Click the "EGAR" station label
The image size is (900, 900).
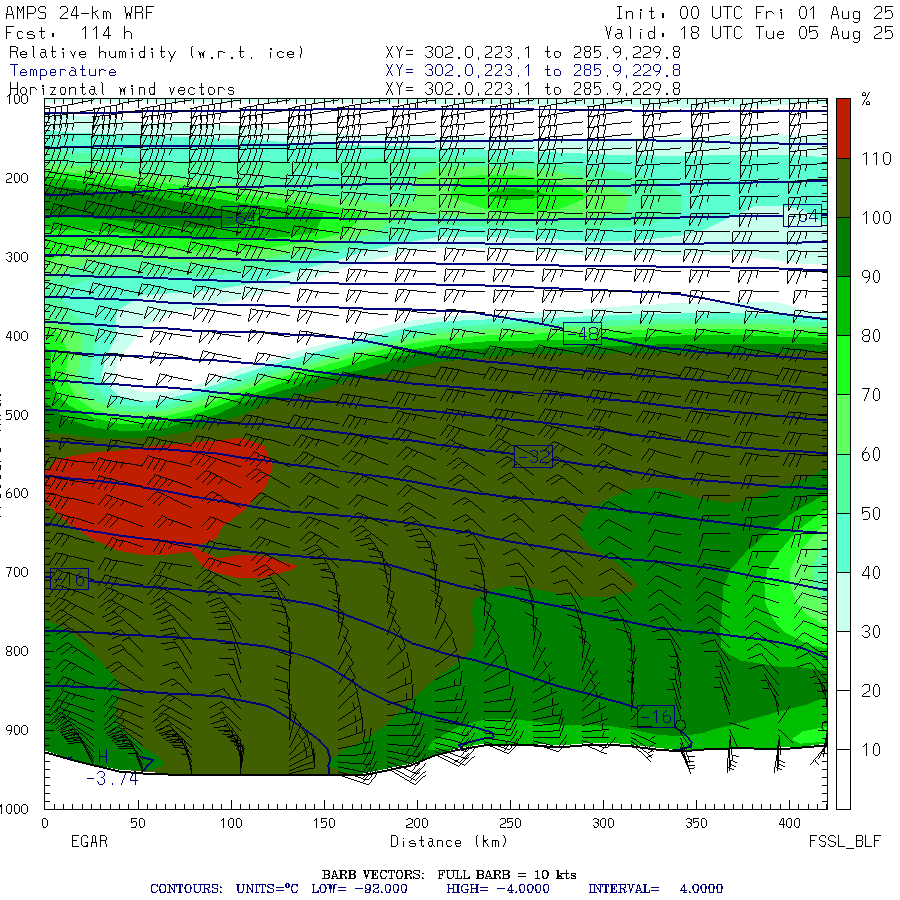[x=89, y=842]
